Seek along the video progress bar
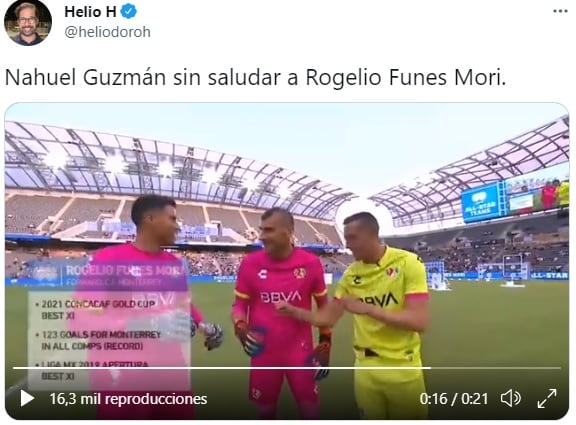The image size is (576, 425). [287, 368]
